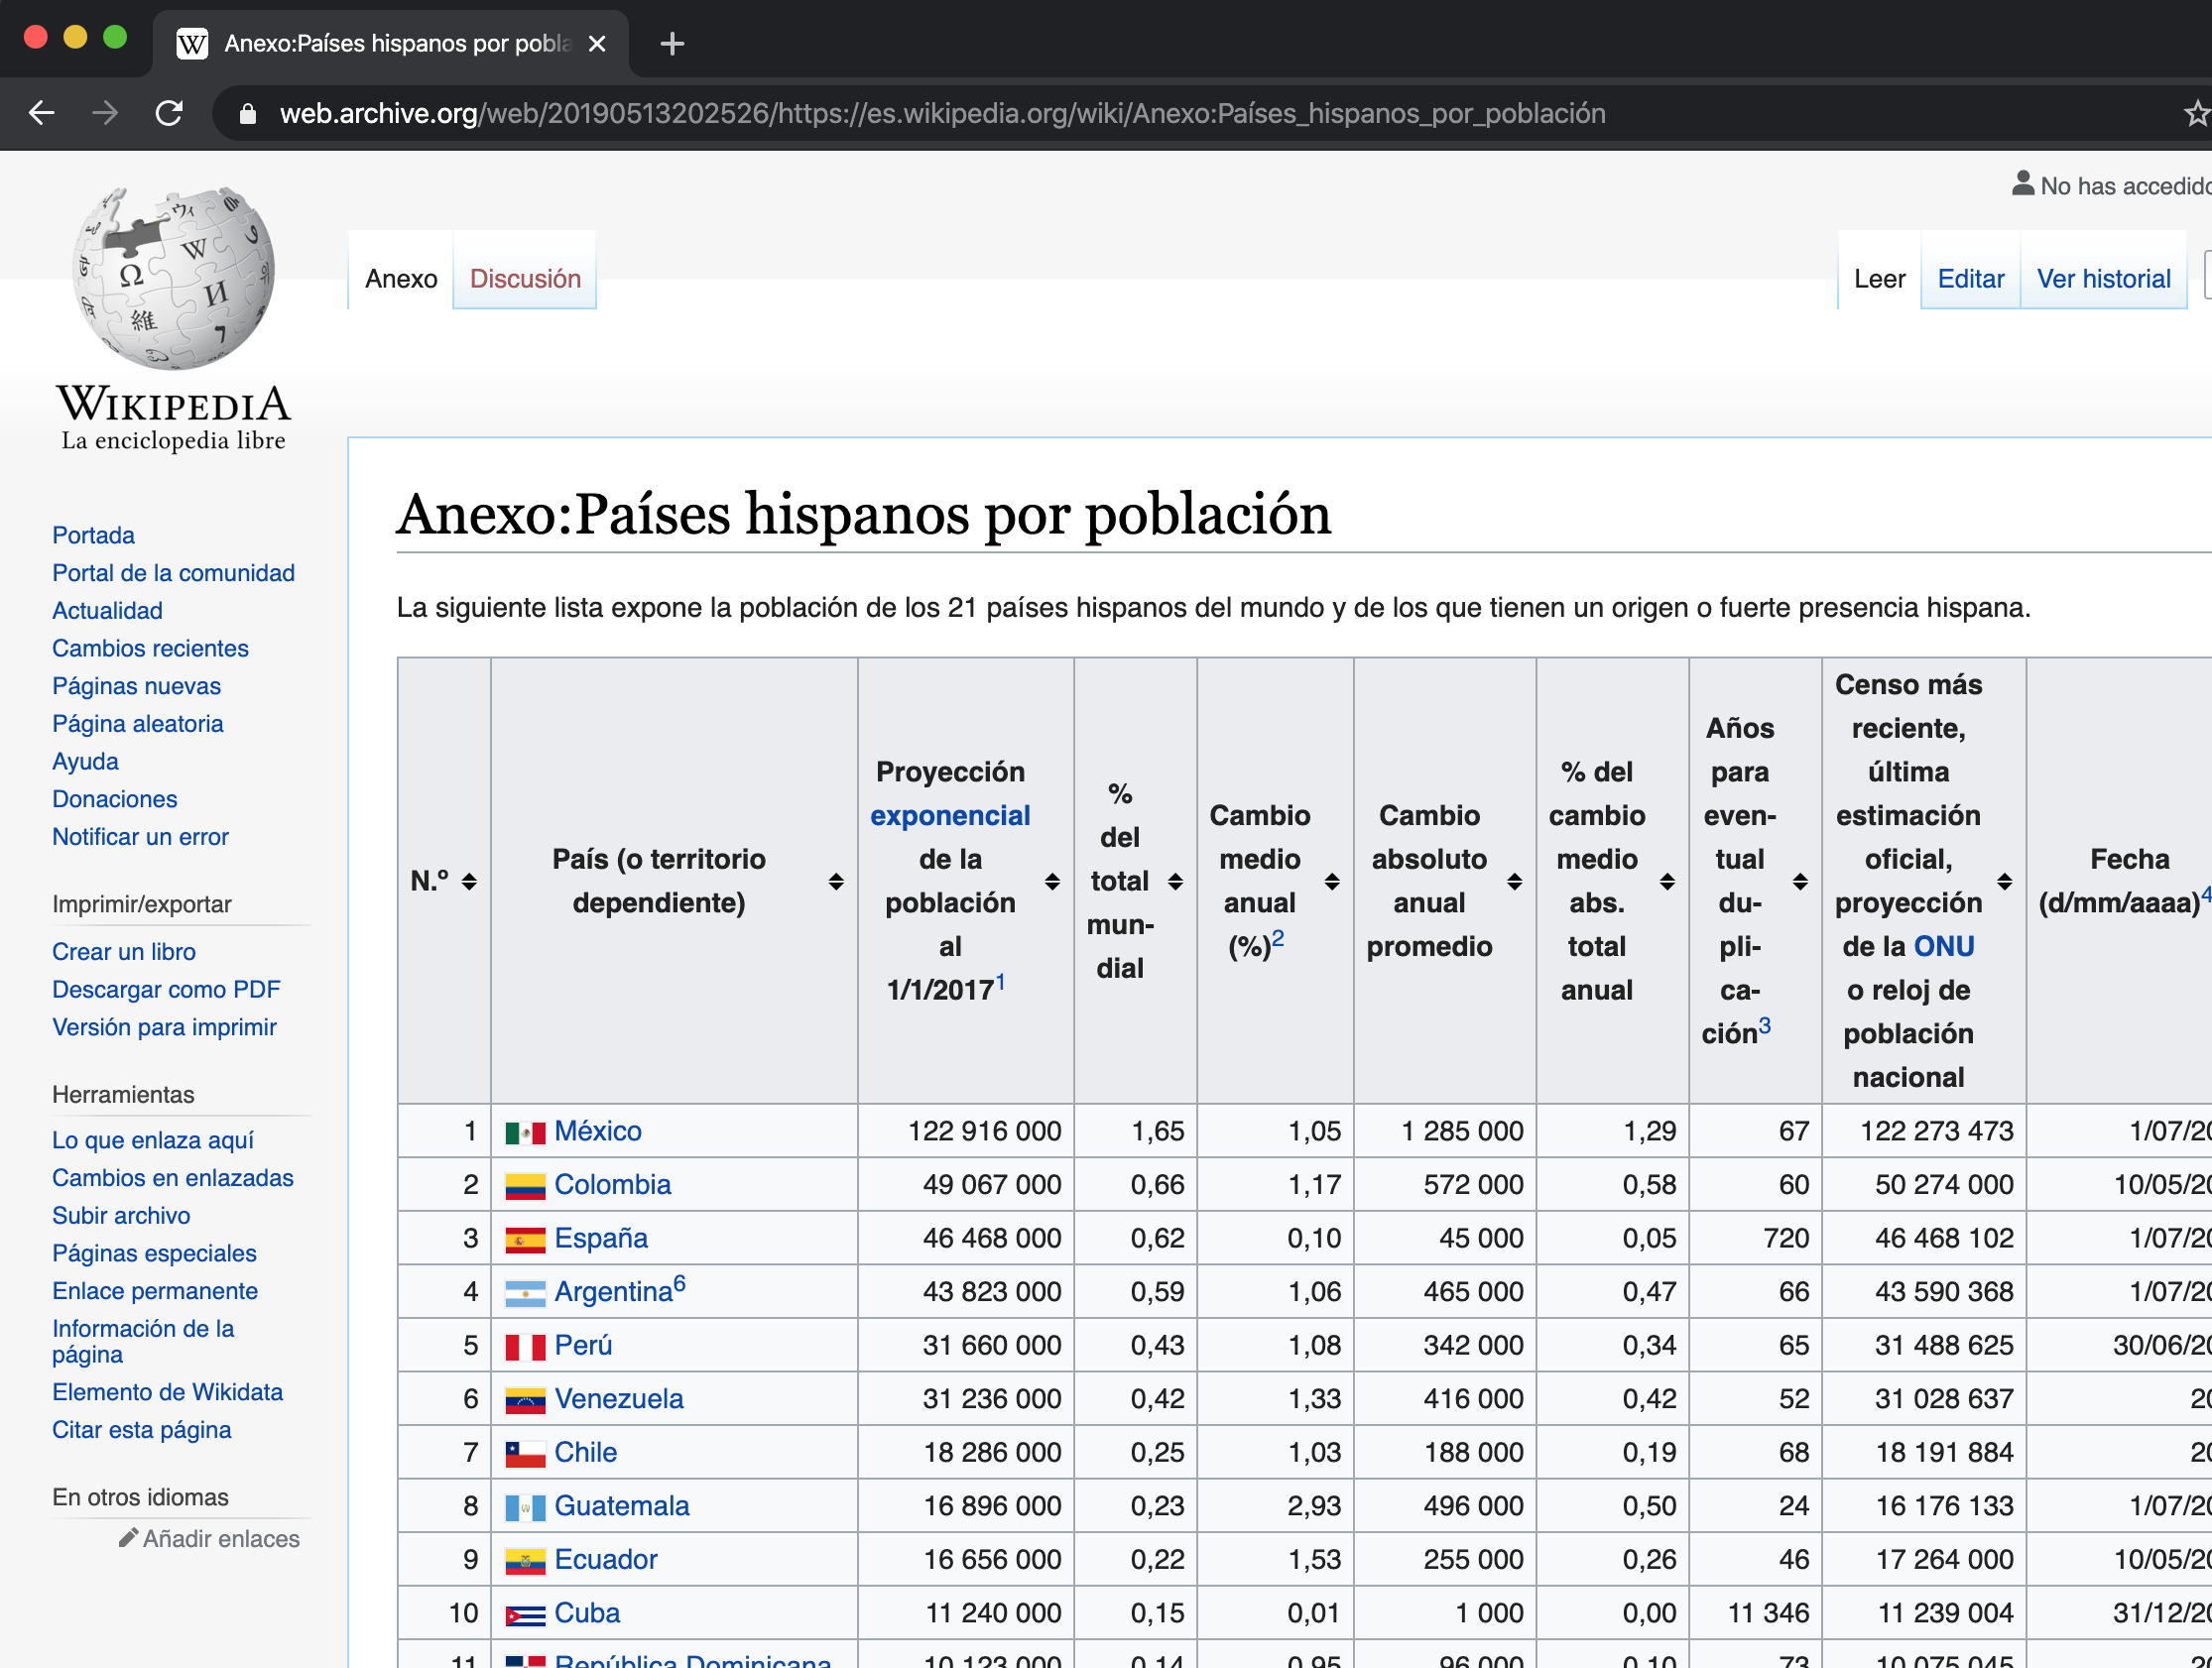Click the Chile flag icon

[x=525, y=1454]
